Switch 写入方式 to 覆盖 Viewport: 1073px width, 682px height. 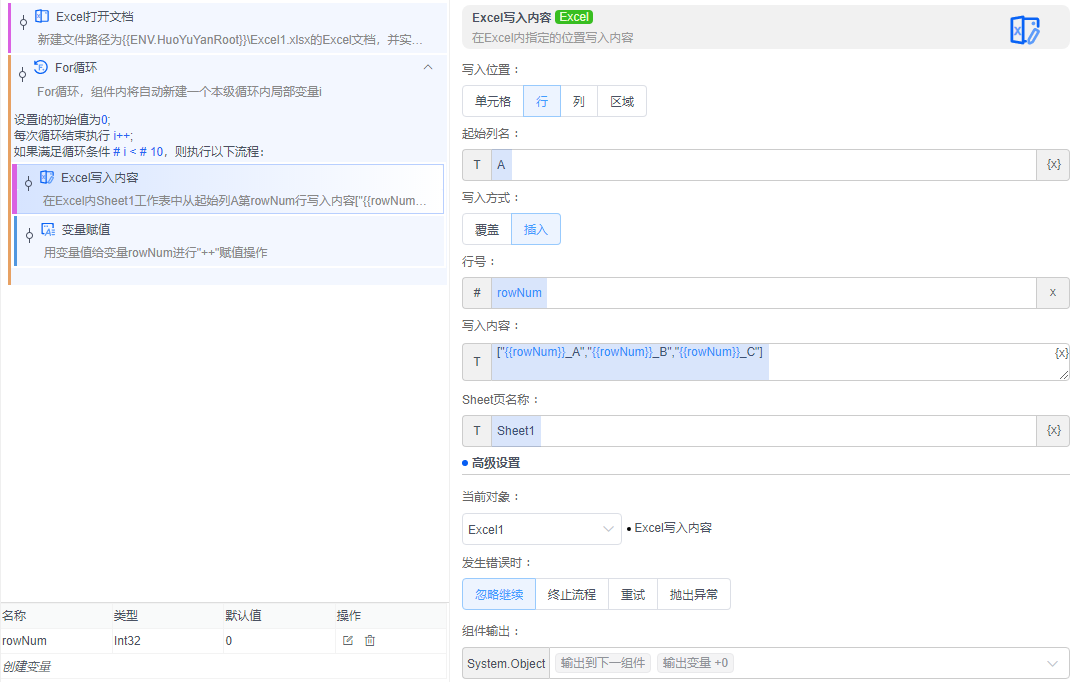coord(486,228)
